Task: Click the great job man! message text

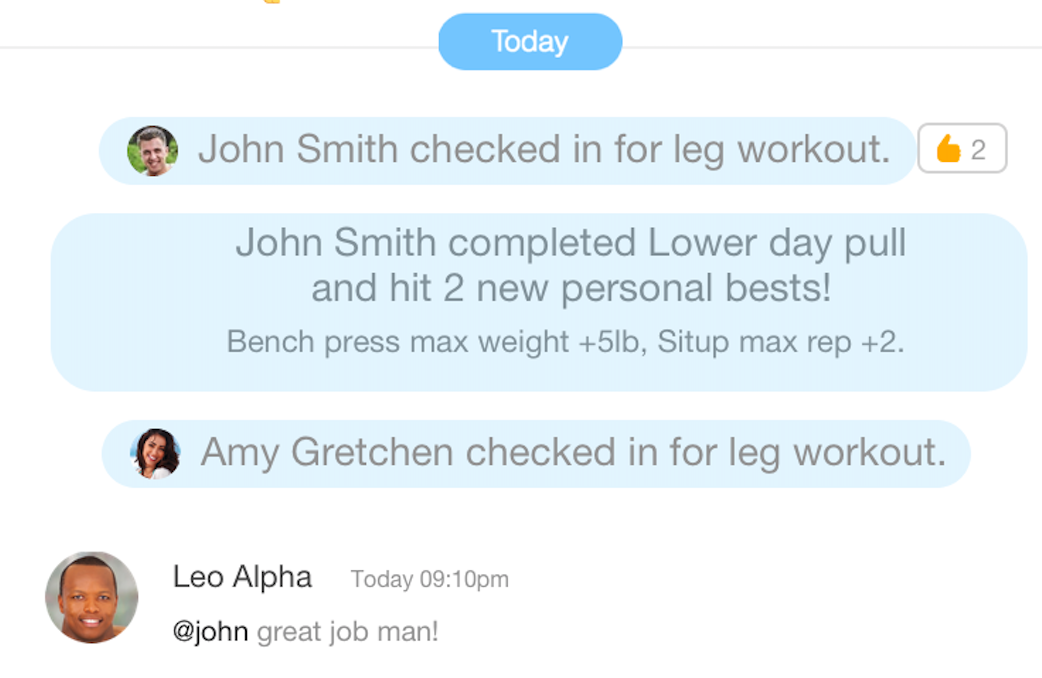Action: coord(348,631)
